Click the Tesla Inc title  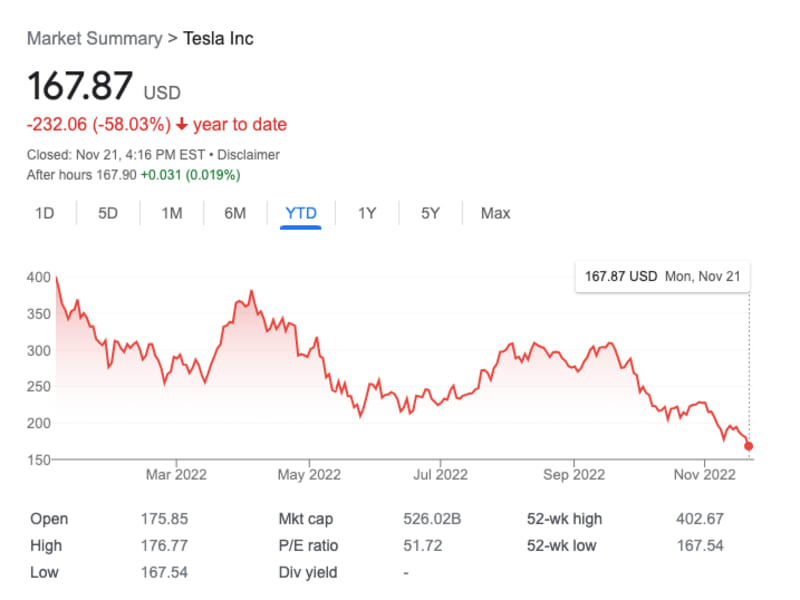click(218, 39)
